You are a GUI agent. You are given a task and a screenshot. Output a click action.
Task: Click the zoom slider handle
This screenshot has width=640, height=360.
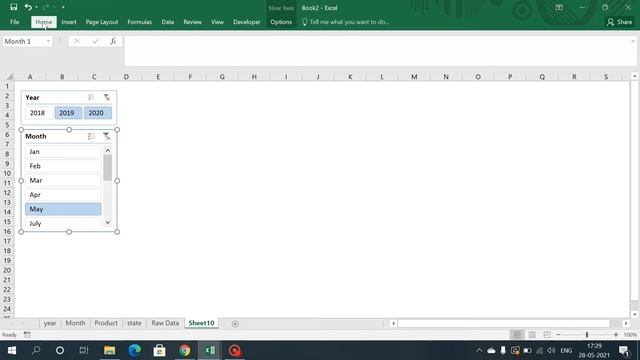587,335
